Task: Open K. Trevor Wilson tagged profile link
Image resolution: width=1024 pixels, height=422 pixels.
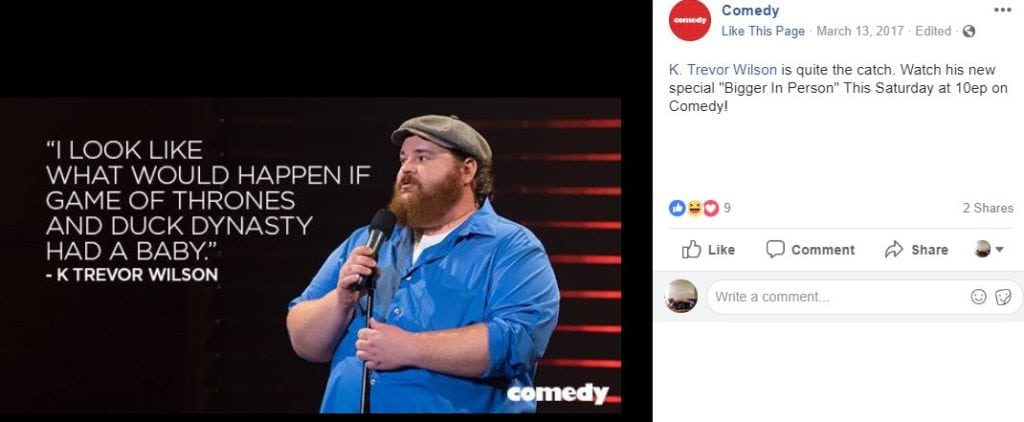Action: [x=723, y=70]
